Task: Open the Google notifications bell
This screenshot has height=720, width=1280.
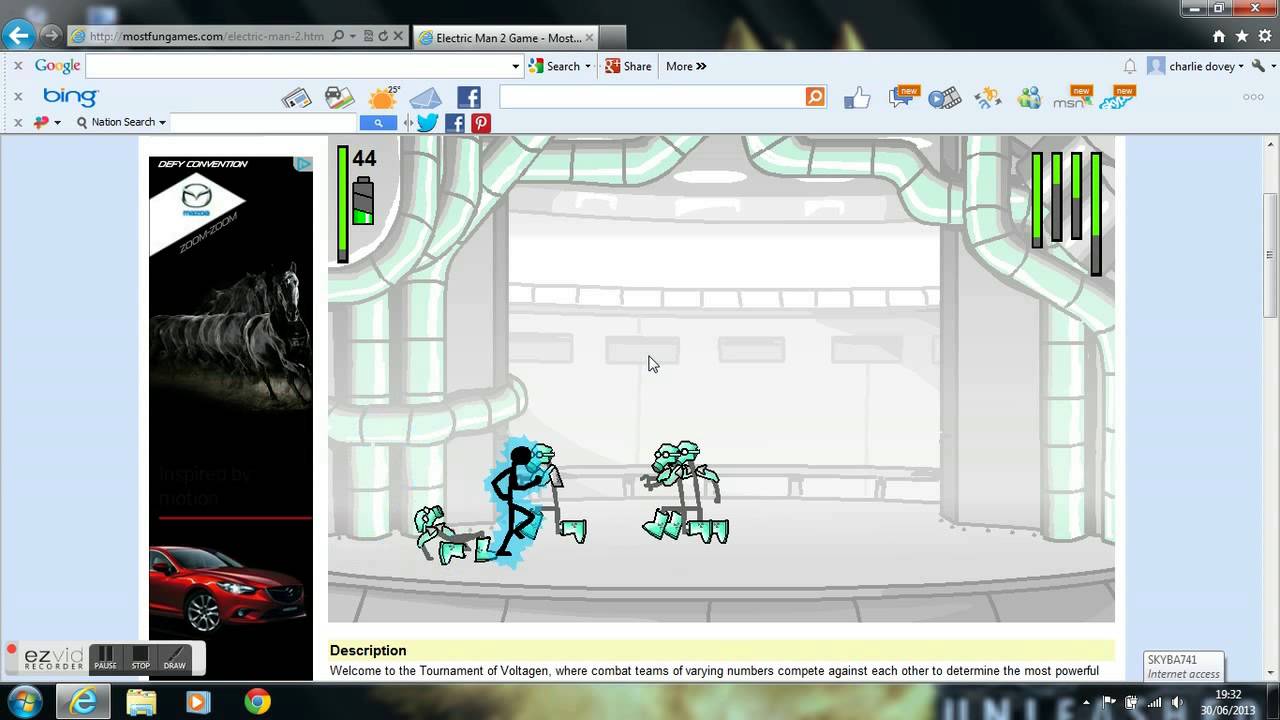Action: 1130,66
